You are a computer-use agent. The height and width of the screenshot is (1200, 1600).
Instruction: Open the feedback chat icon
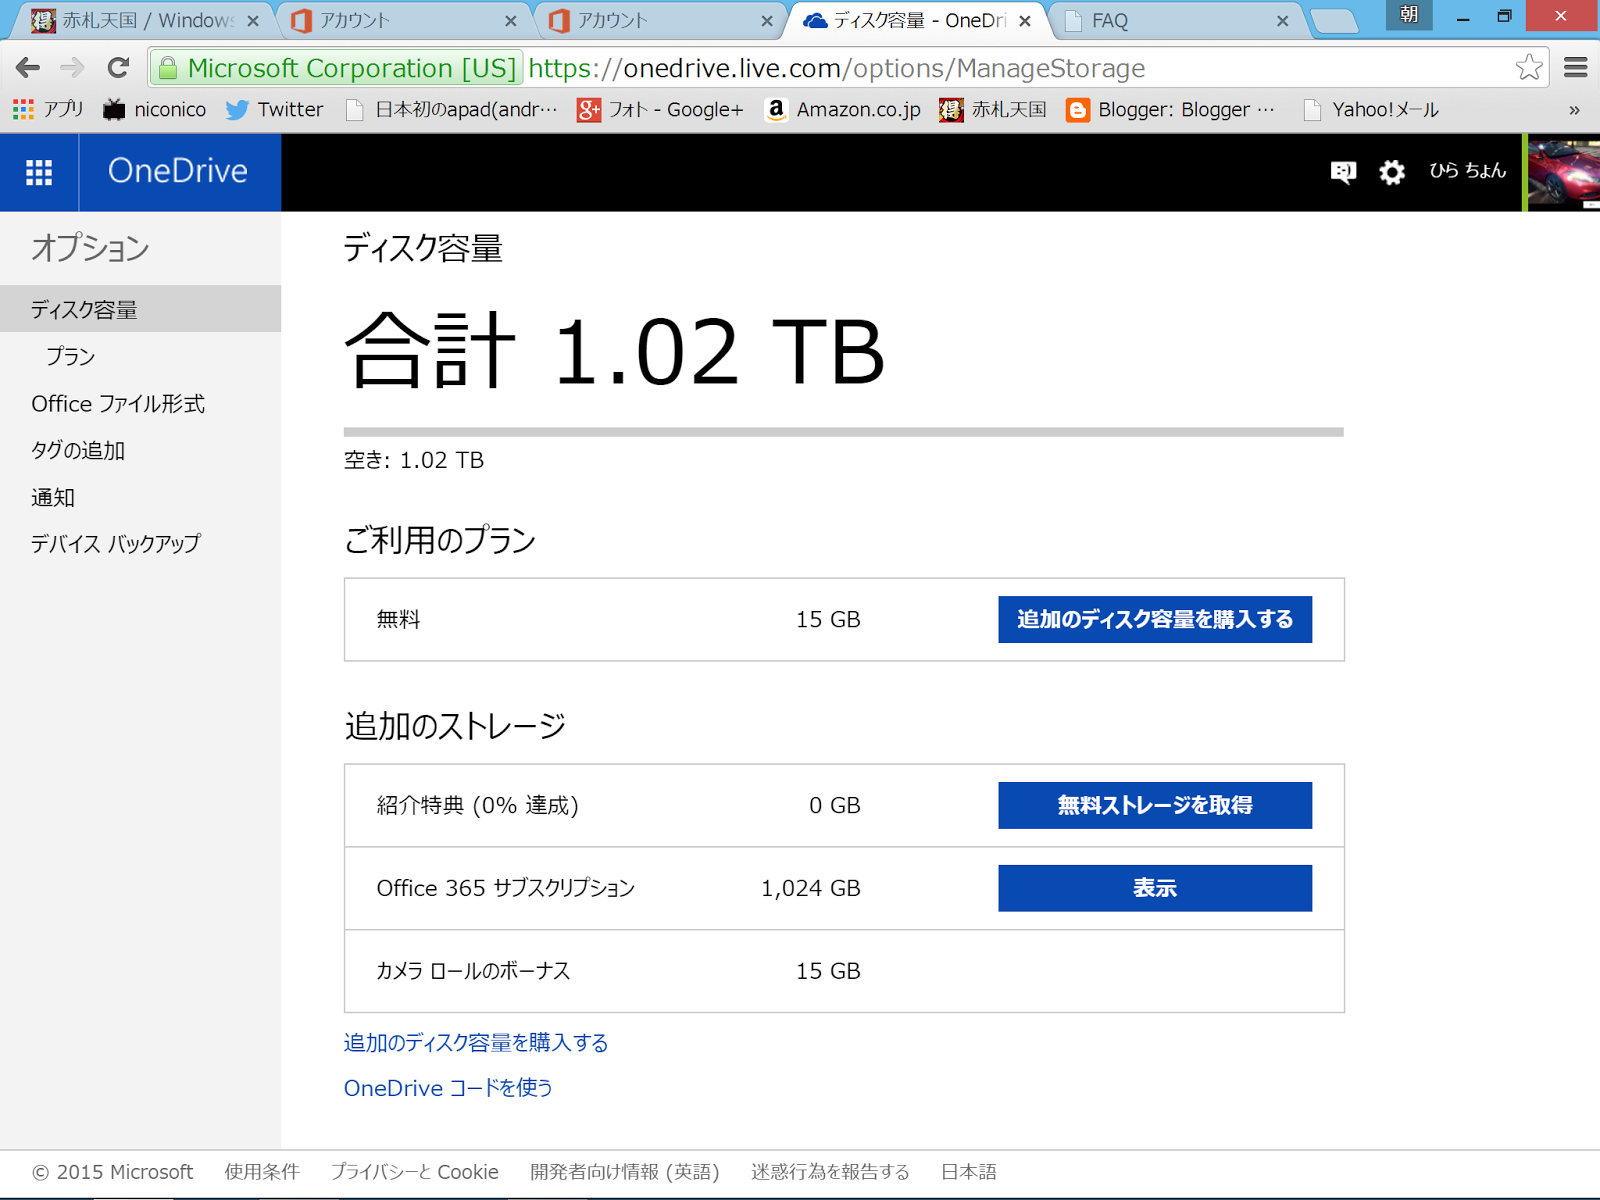point(1343,172)
